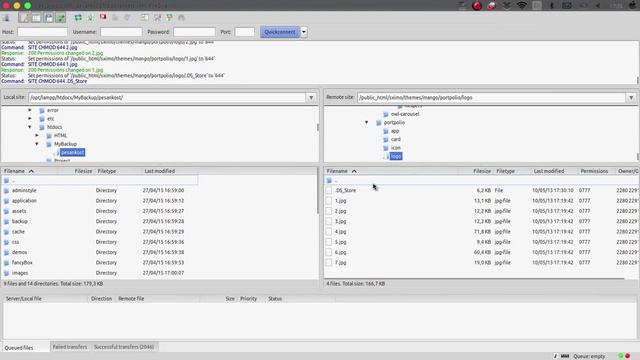Open the Site Manager icon
The width and height of the screenshot is (640, 360).
pos(7,18)
